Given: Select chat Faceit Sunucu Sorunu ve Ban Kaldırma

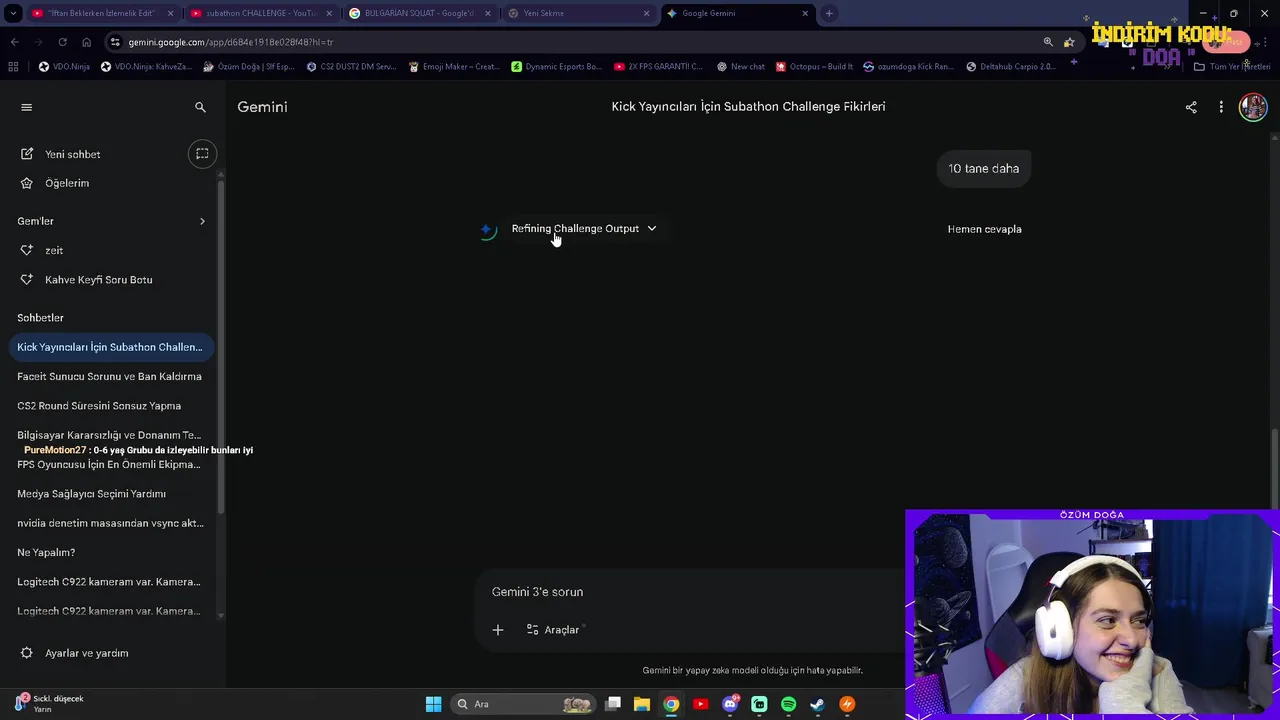Looking at the screenshot, I should (x=109, y=377).
